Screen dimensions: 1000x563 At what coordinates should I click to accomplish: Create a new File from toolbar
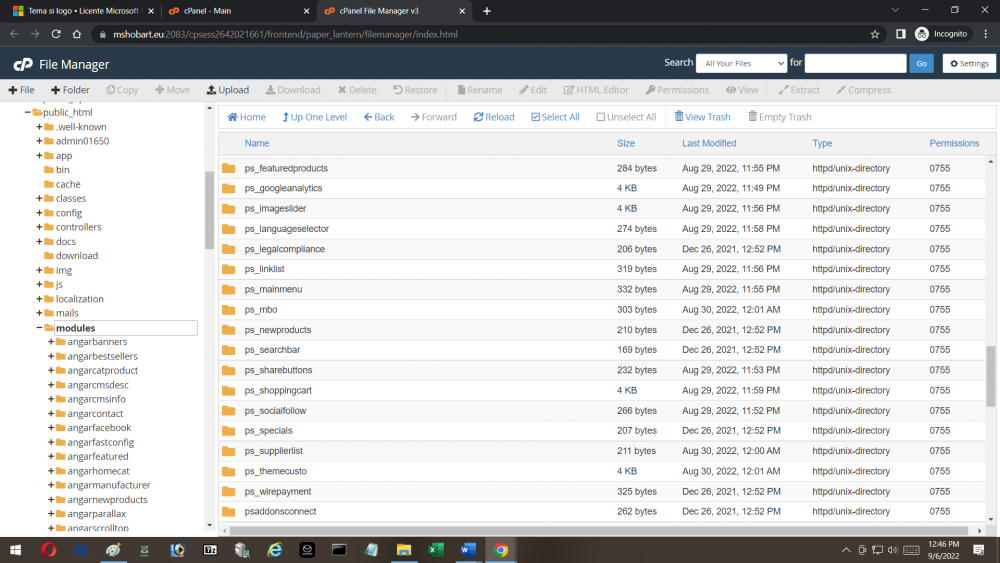21,90
